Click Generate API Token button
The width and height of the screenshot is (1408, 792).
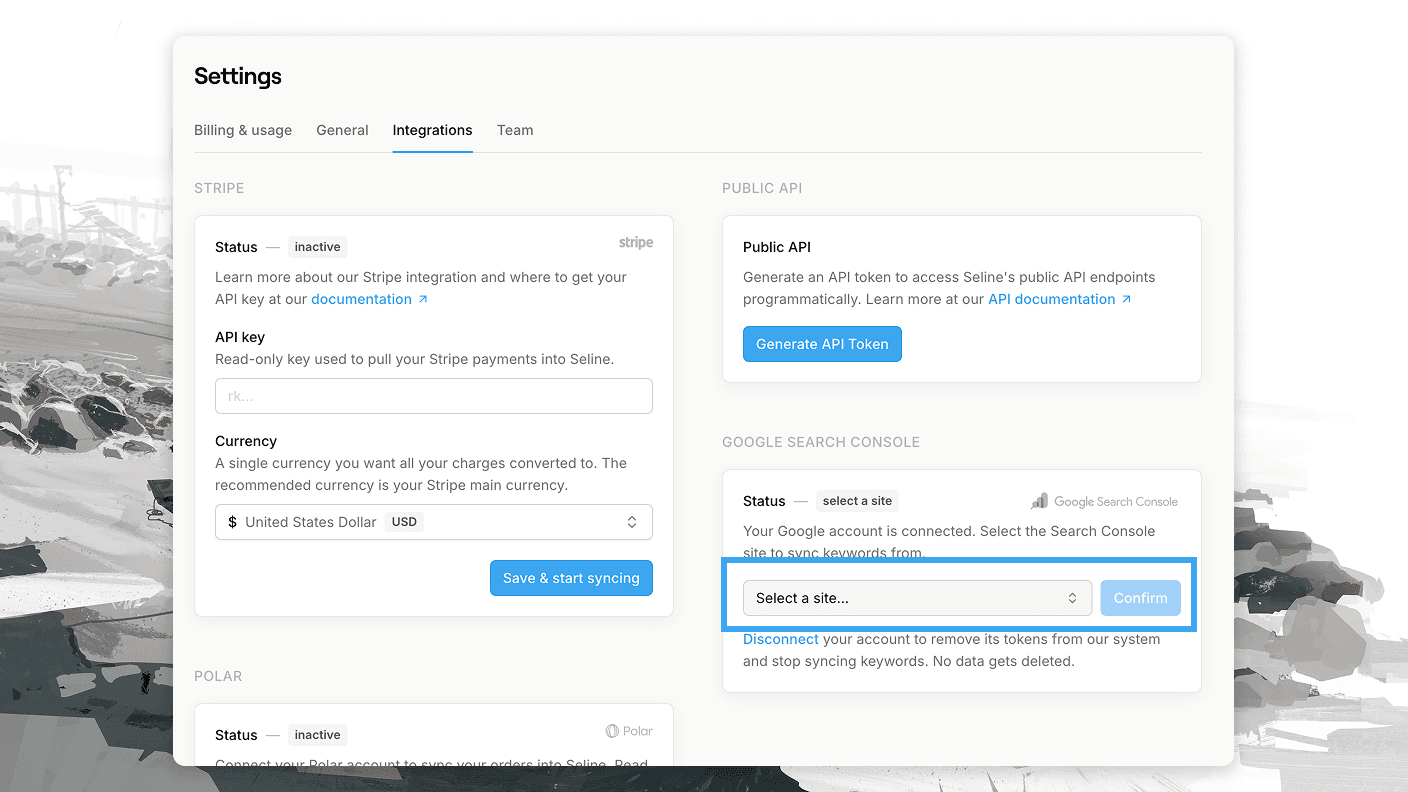tap(822, 344)
